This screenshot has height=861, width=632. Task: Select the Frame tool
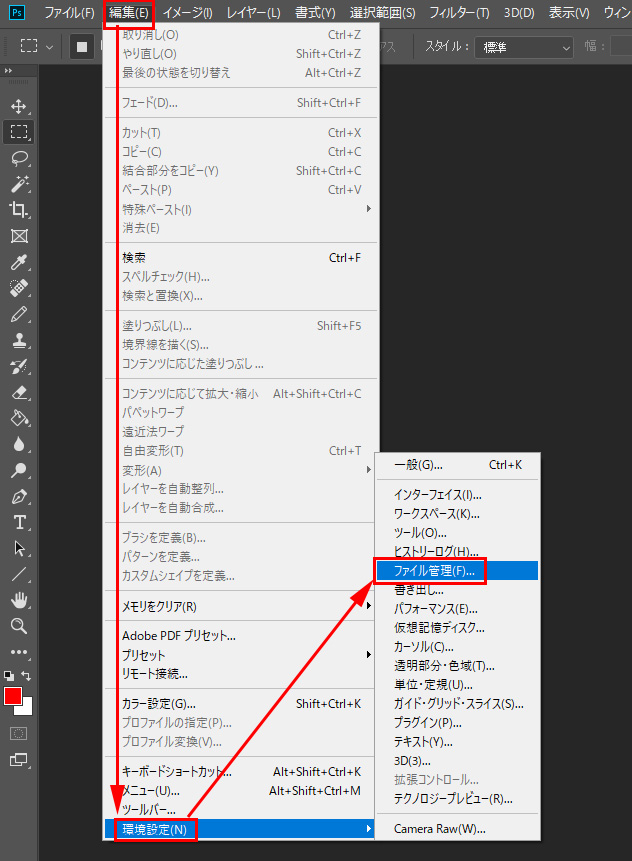pyautogui.click(x=19, y=236)
